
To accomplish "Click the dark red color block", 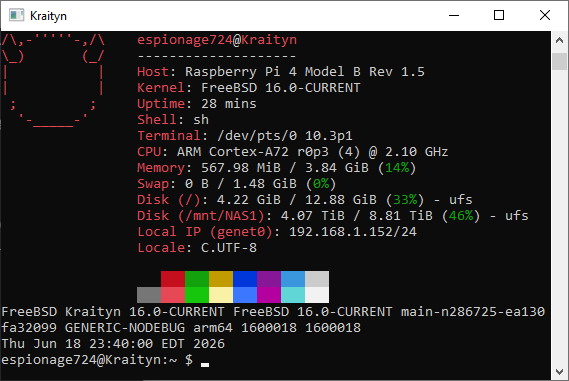I will [173, 279].
